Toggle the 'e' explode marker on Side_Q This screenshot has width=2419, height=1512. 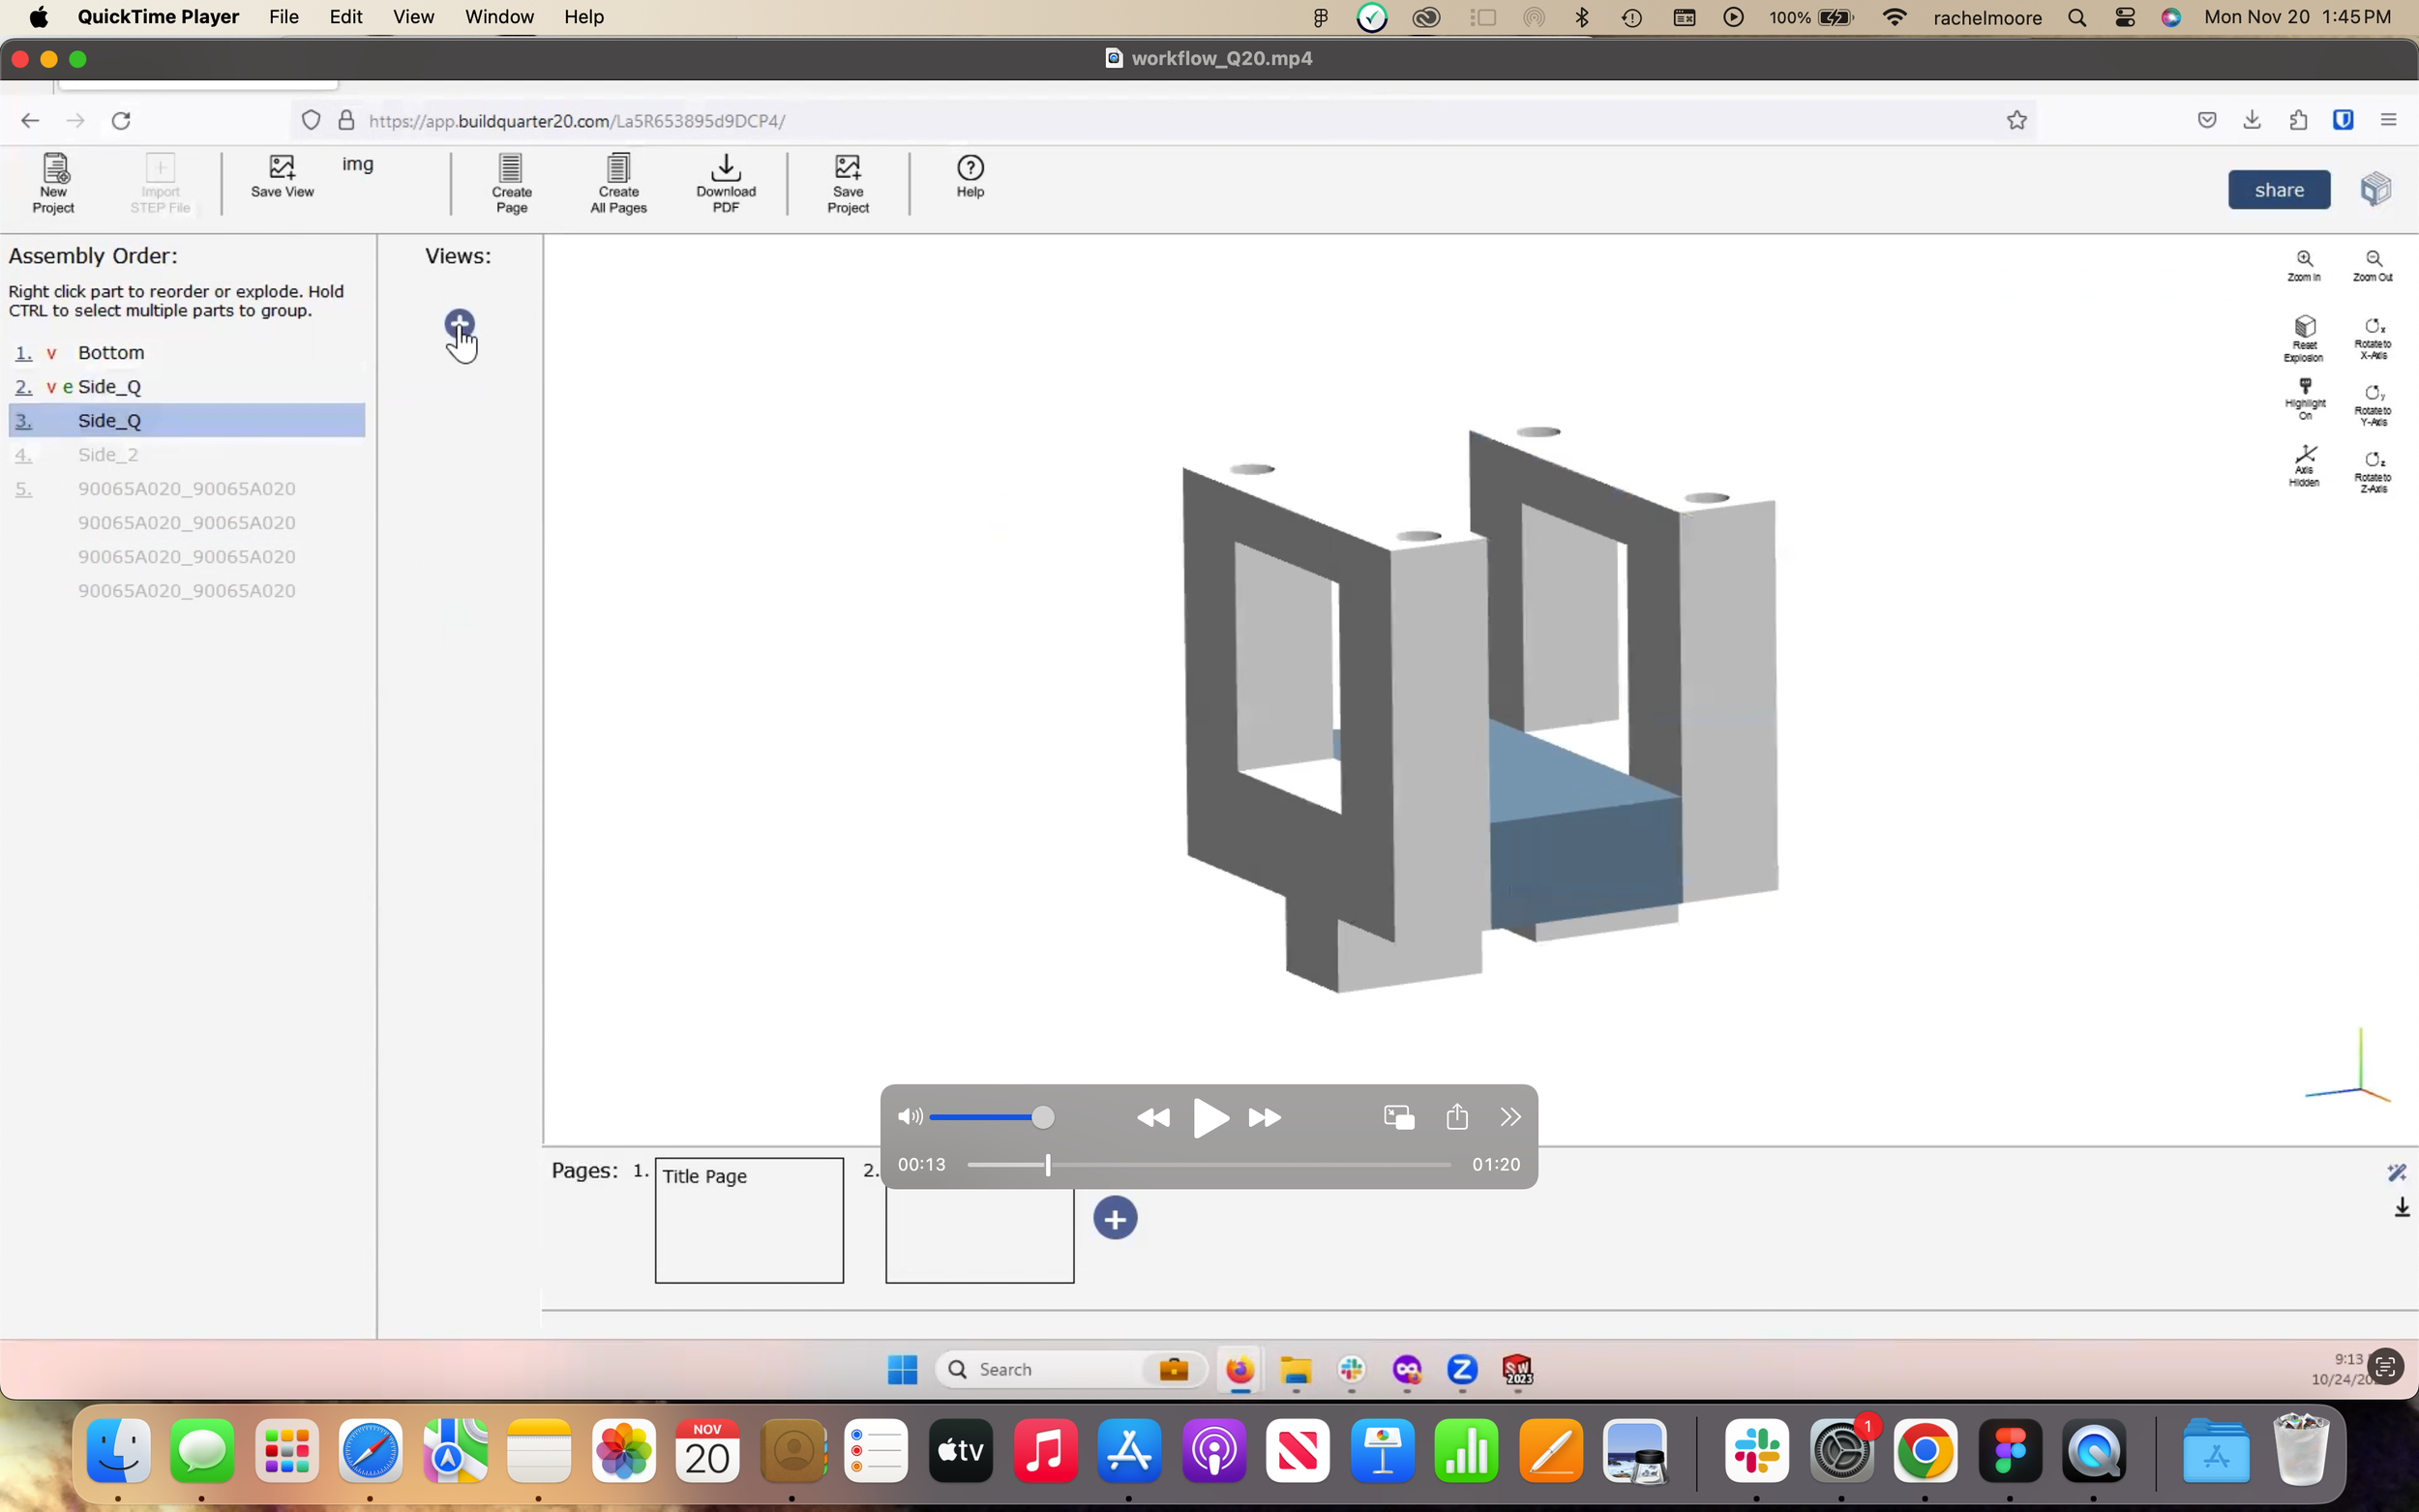point(67,387)
